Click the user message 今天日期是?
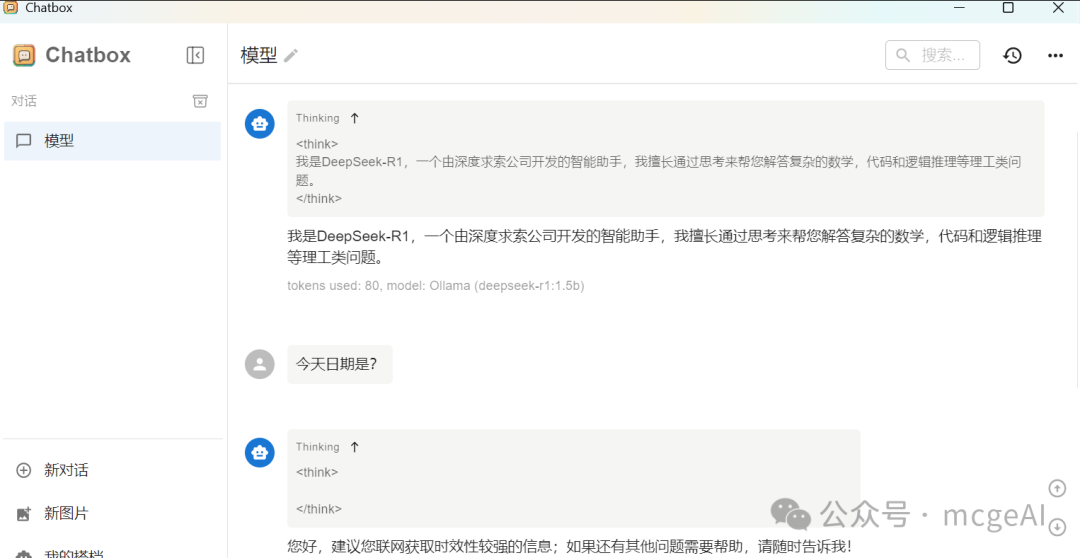This screenshot has width=1080, height=558. point(340,364)
